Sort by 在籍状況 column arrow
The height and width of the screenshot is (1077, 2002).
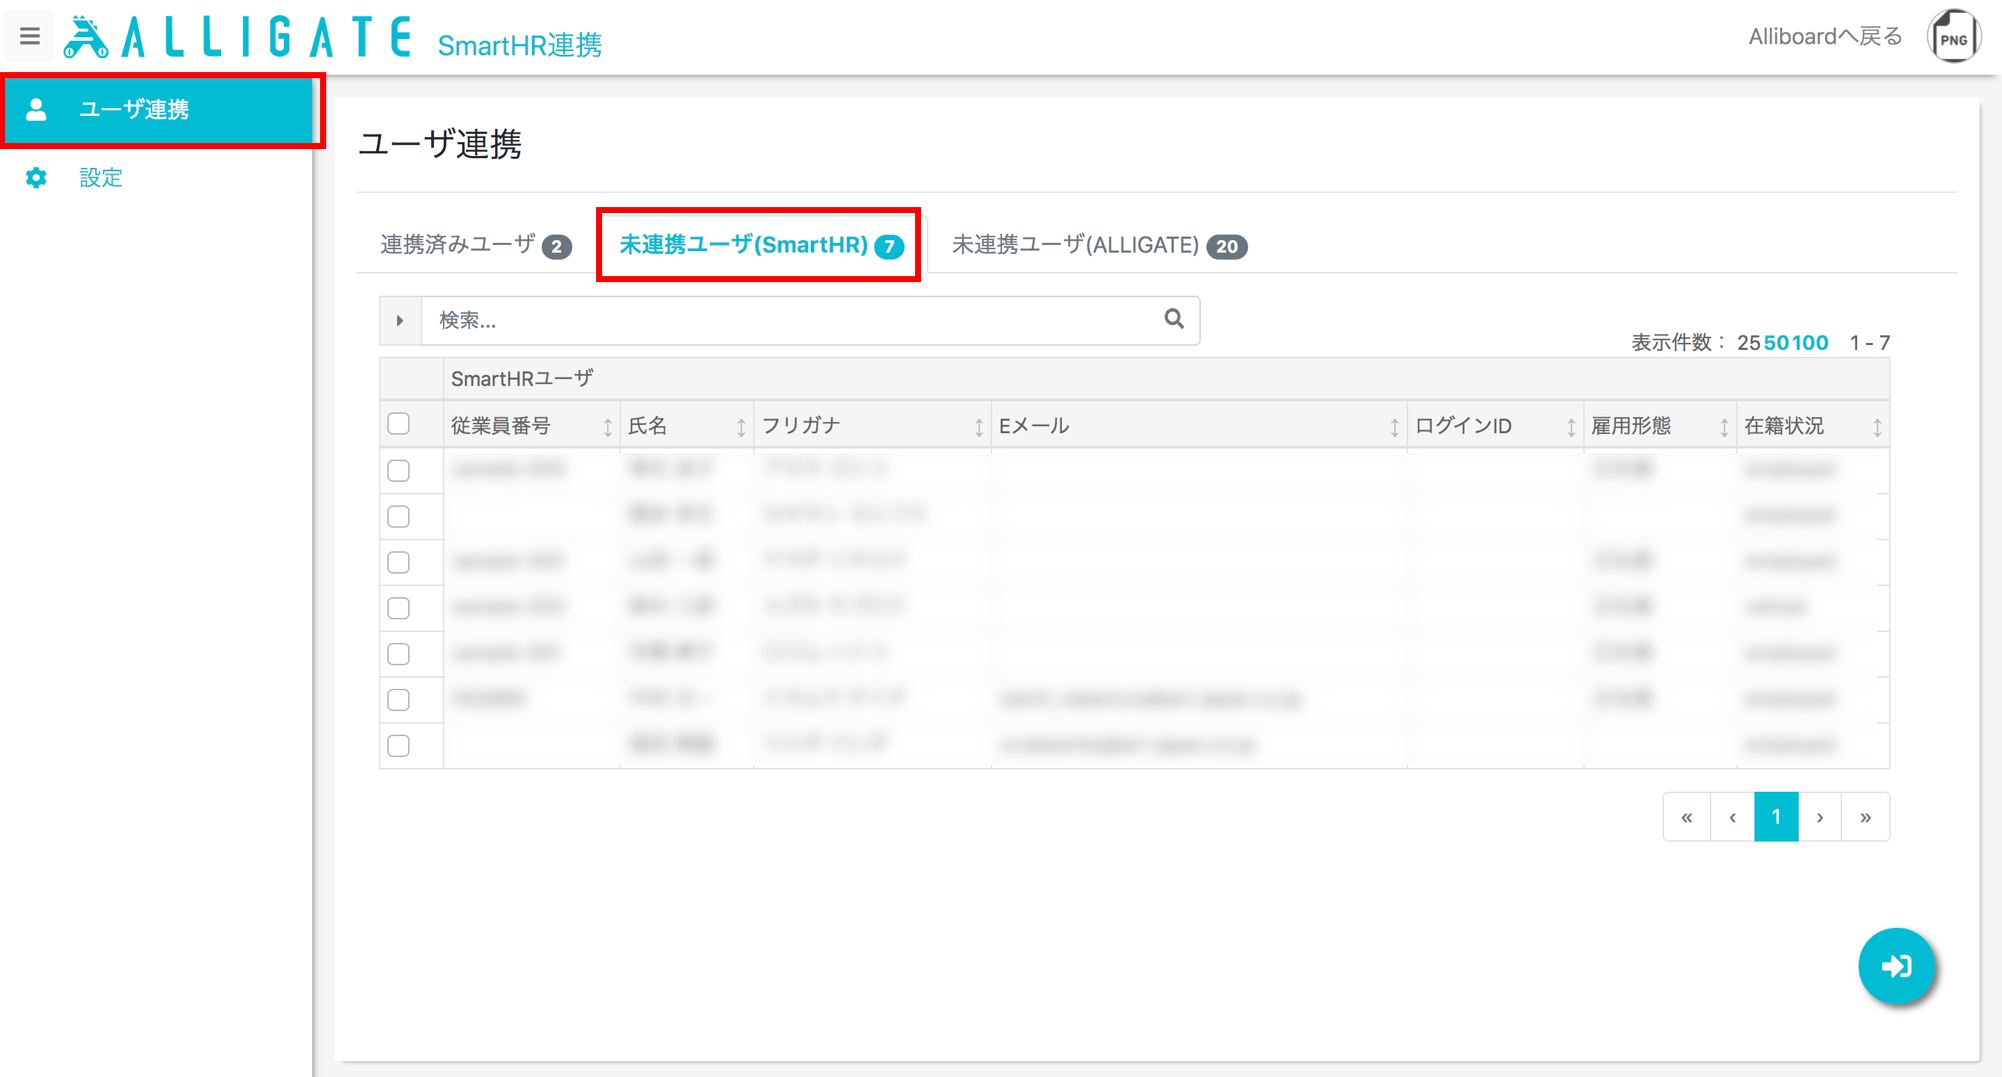(1877, 427)
